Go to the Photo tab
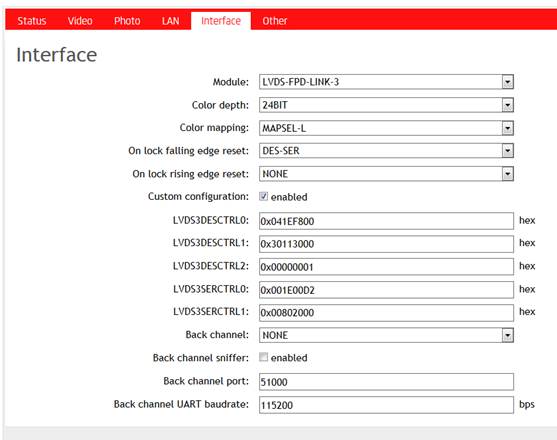Screen dimensions: 557x440 [x=127, y=21]
